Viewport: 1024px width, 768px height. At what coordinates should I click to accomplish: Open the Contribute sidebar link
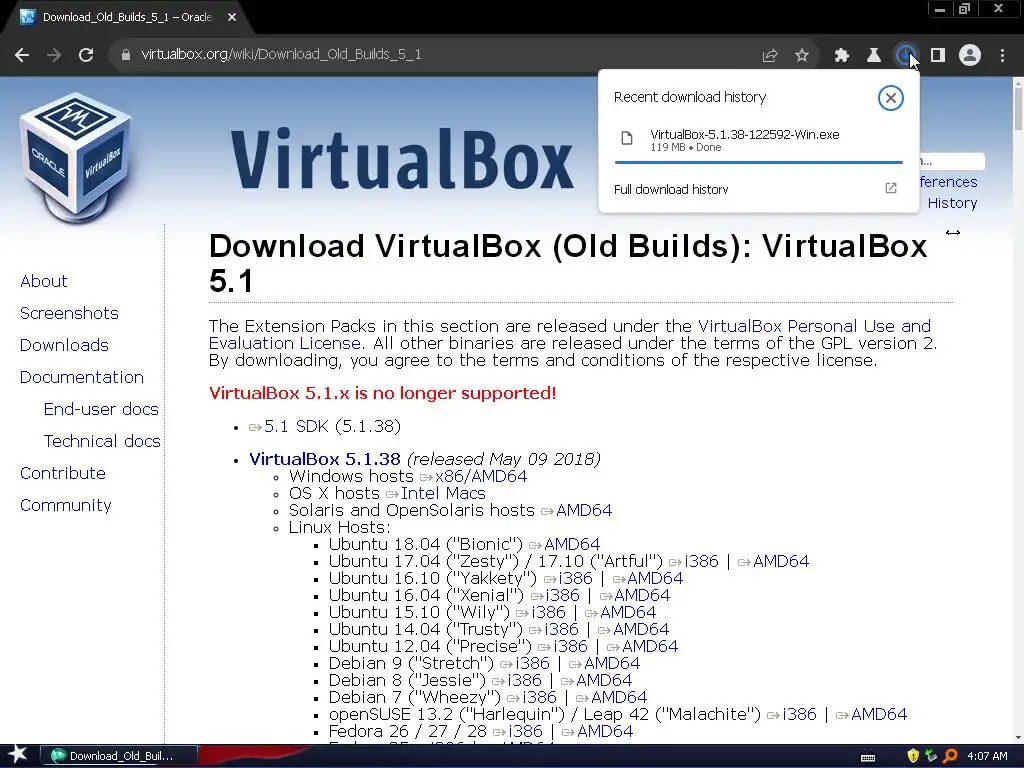(x=63, y=473)
